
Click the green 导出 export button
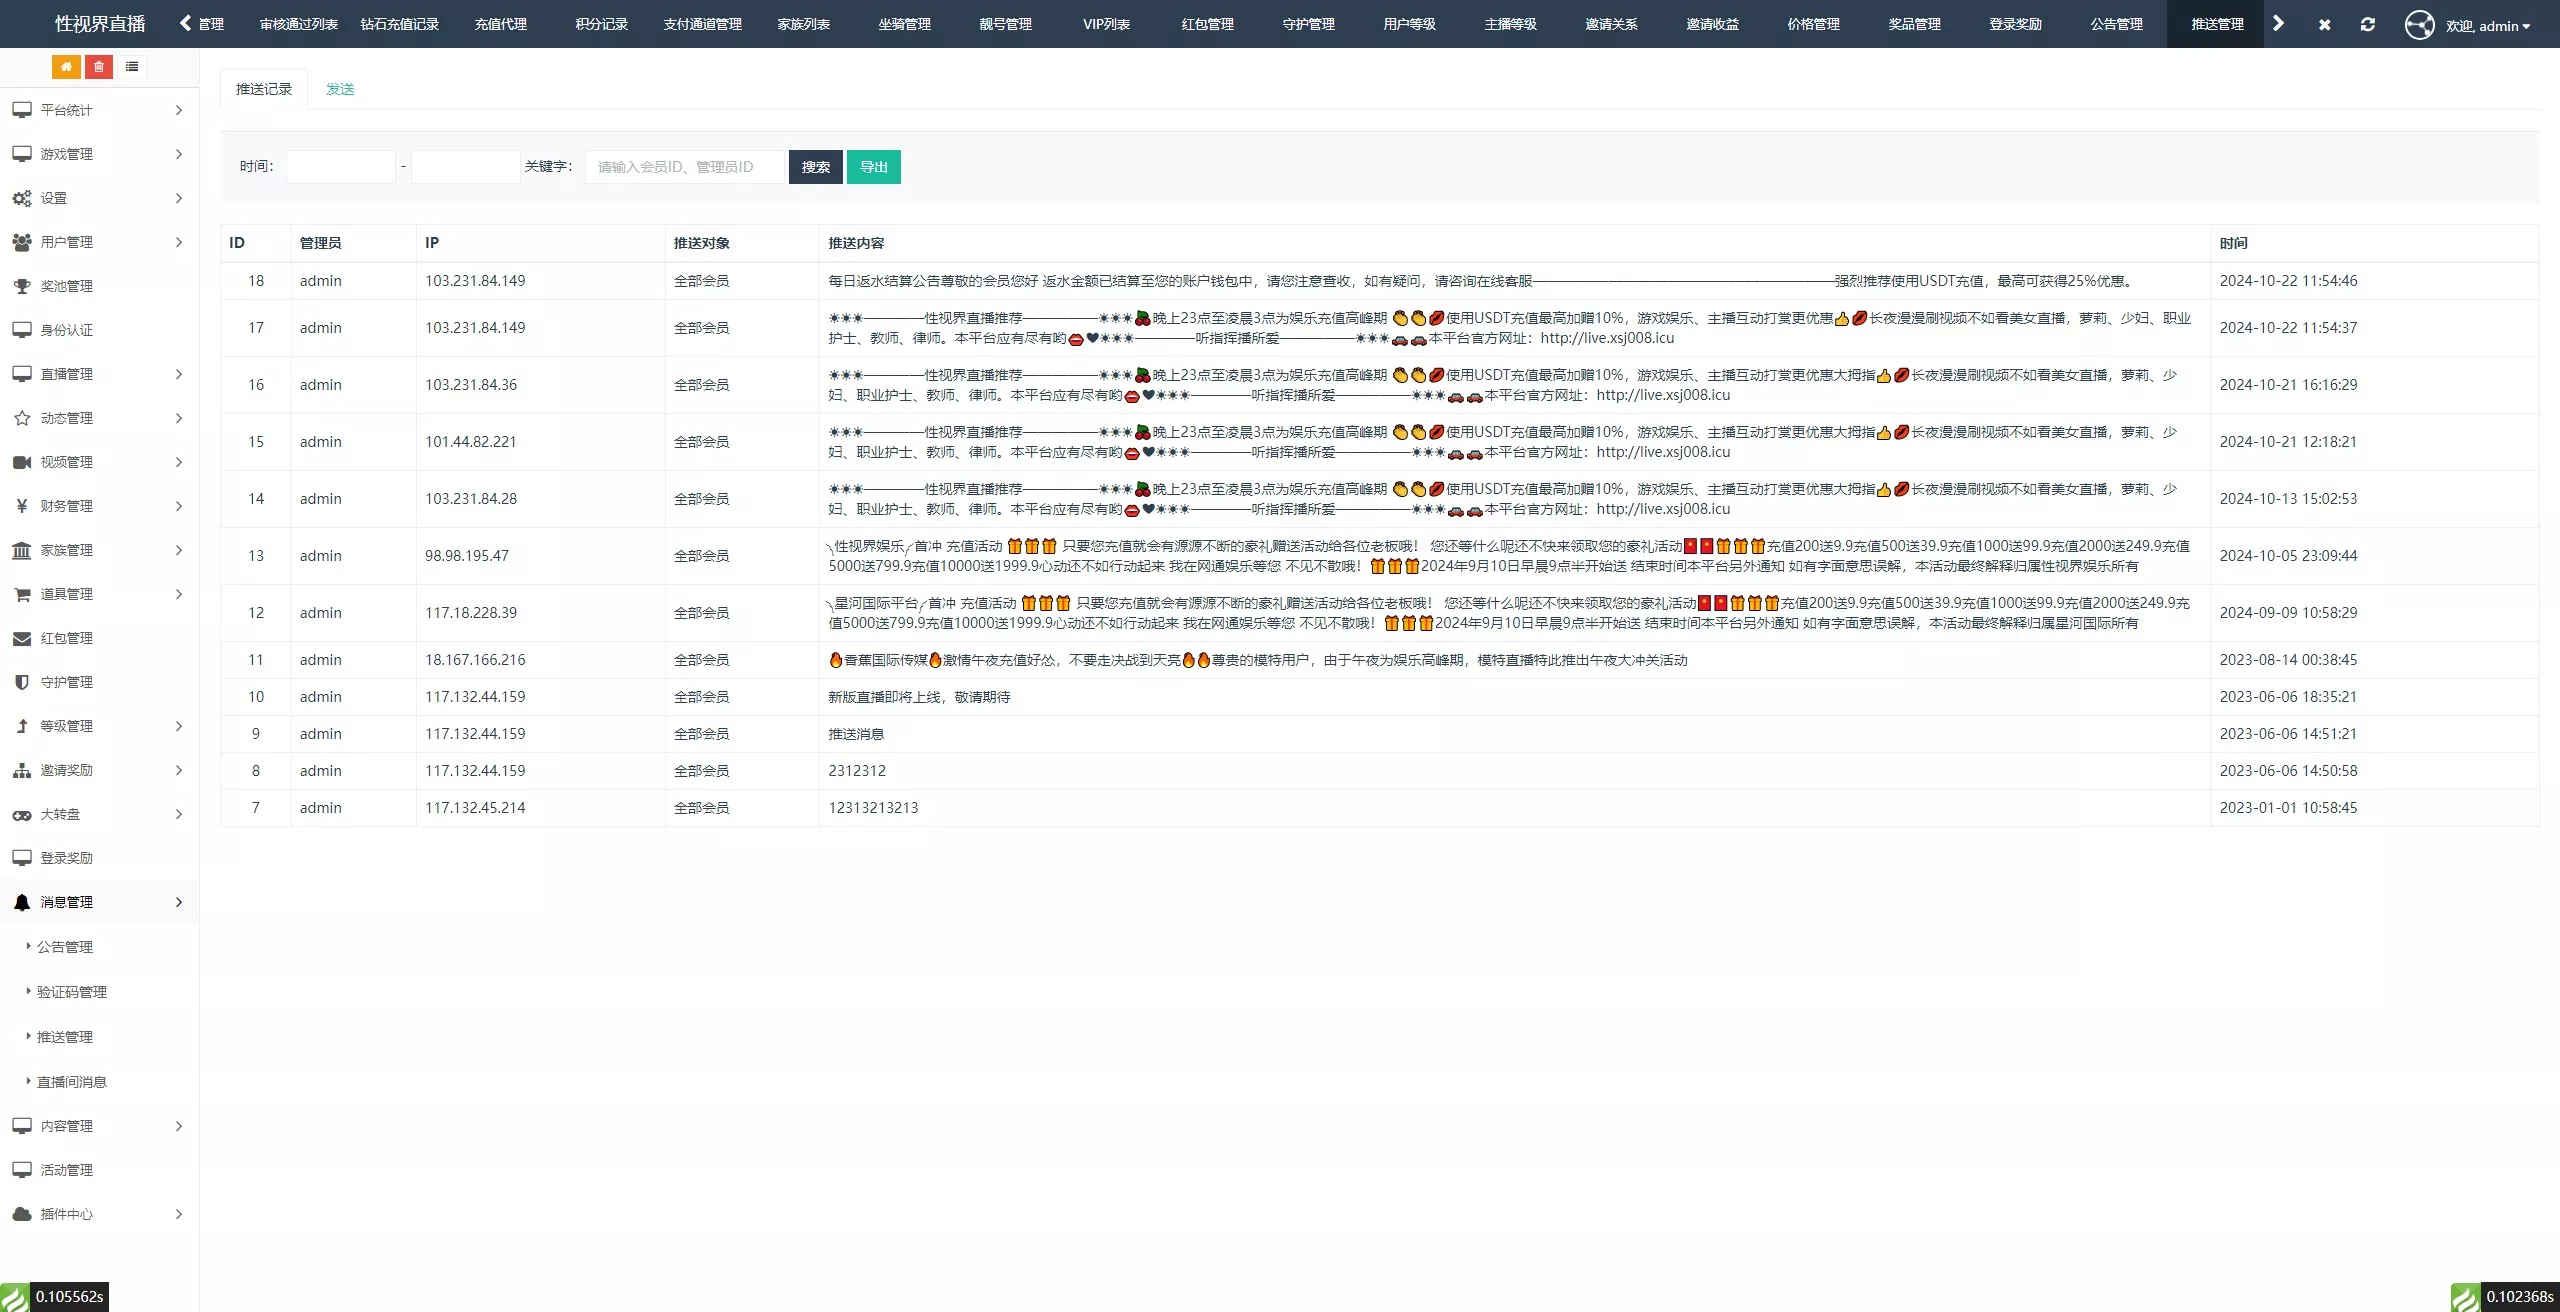tap(873, 167)
